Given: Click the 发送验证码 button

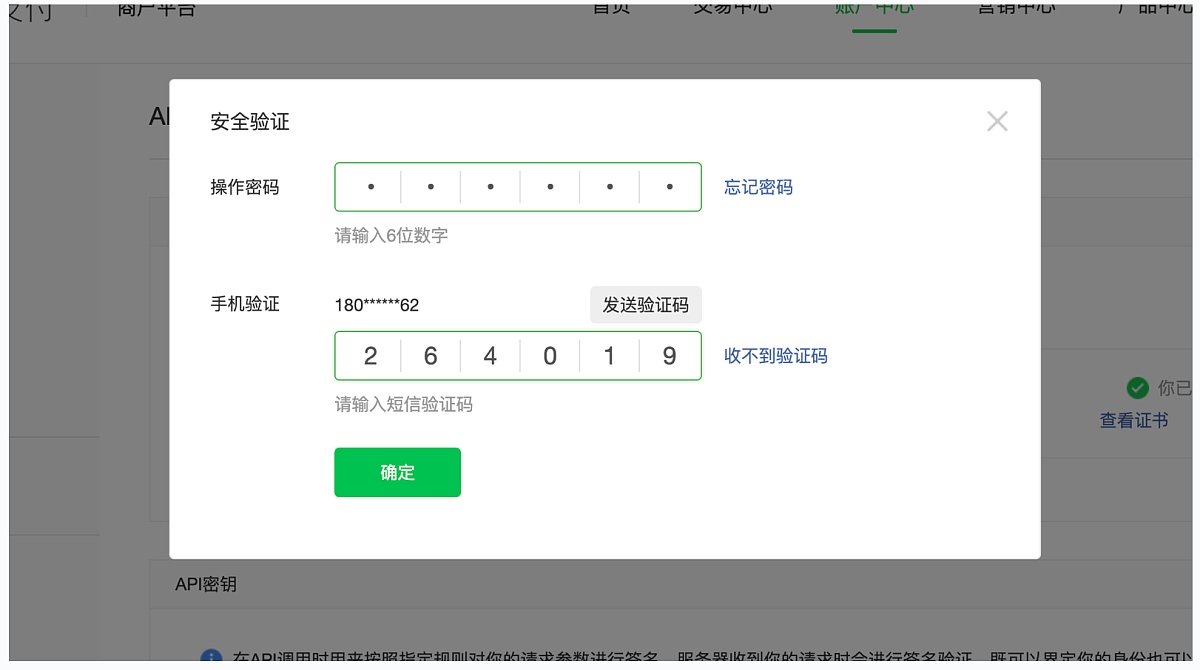Looking at the screenshot, I should pos(646,305).
